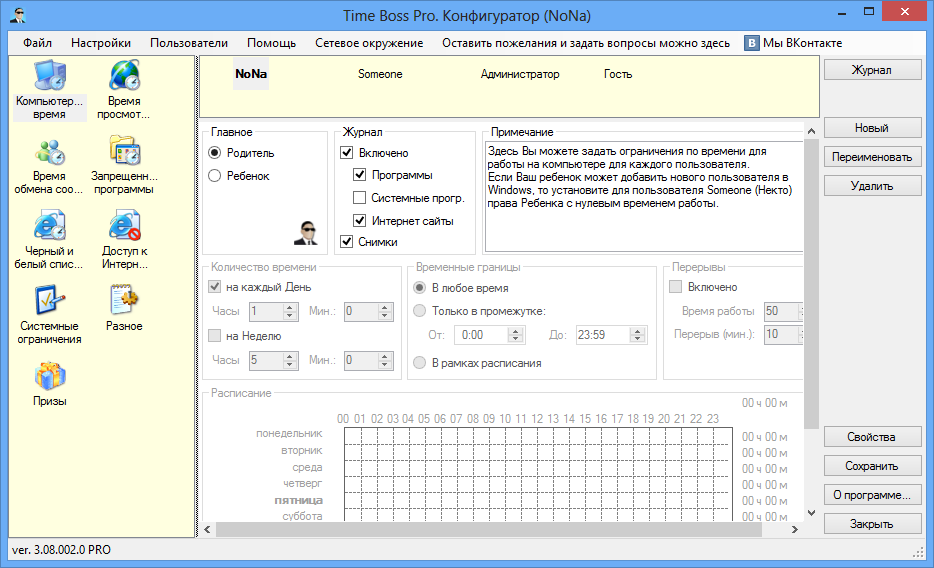Select the В рамках расписания option
Viewport: 934px width, 568px height.
pos(420,363)
